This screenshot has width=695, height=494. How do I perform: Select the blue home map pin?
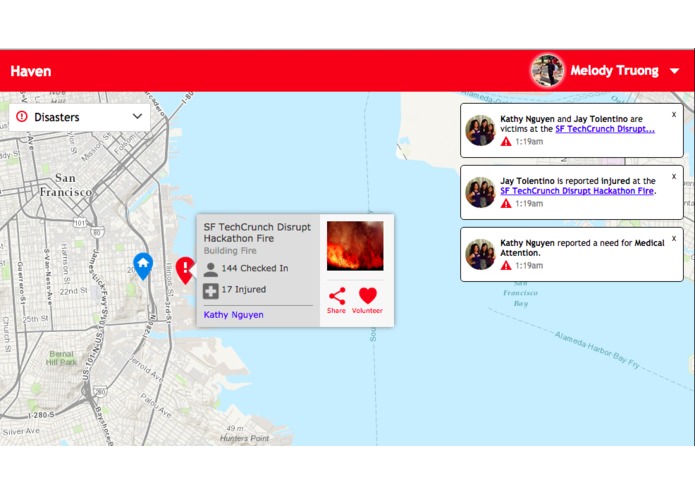pyautogui.click(x=143, y=266)
